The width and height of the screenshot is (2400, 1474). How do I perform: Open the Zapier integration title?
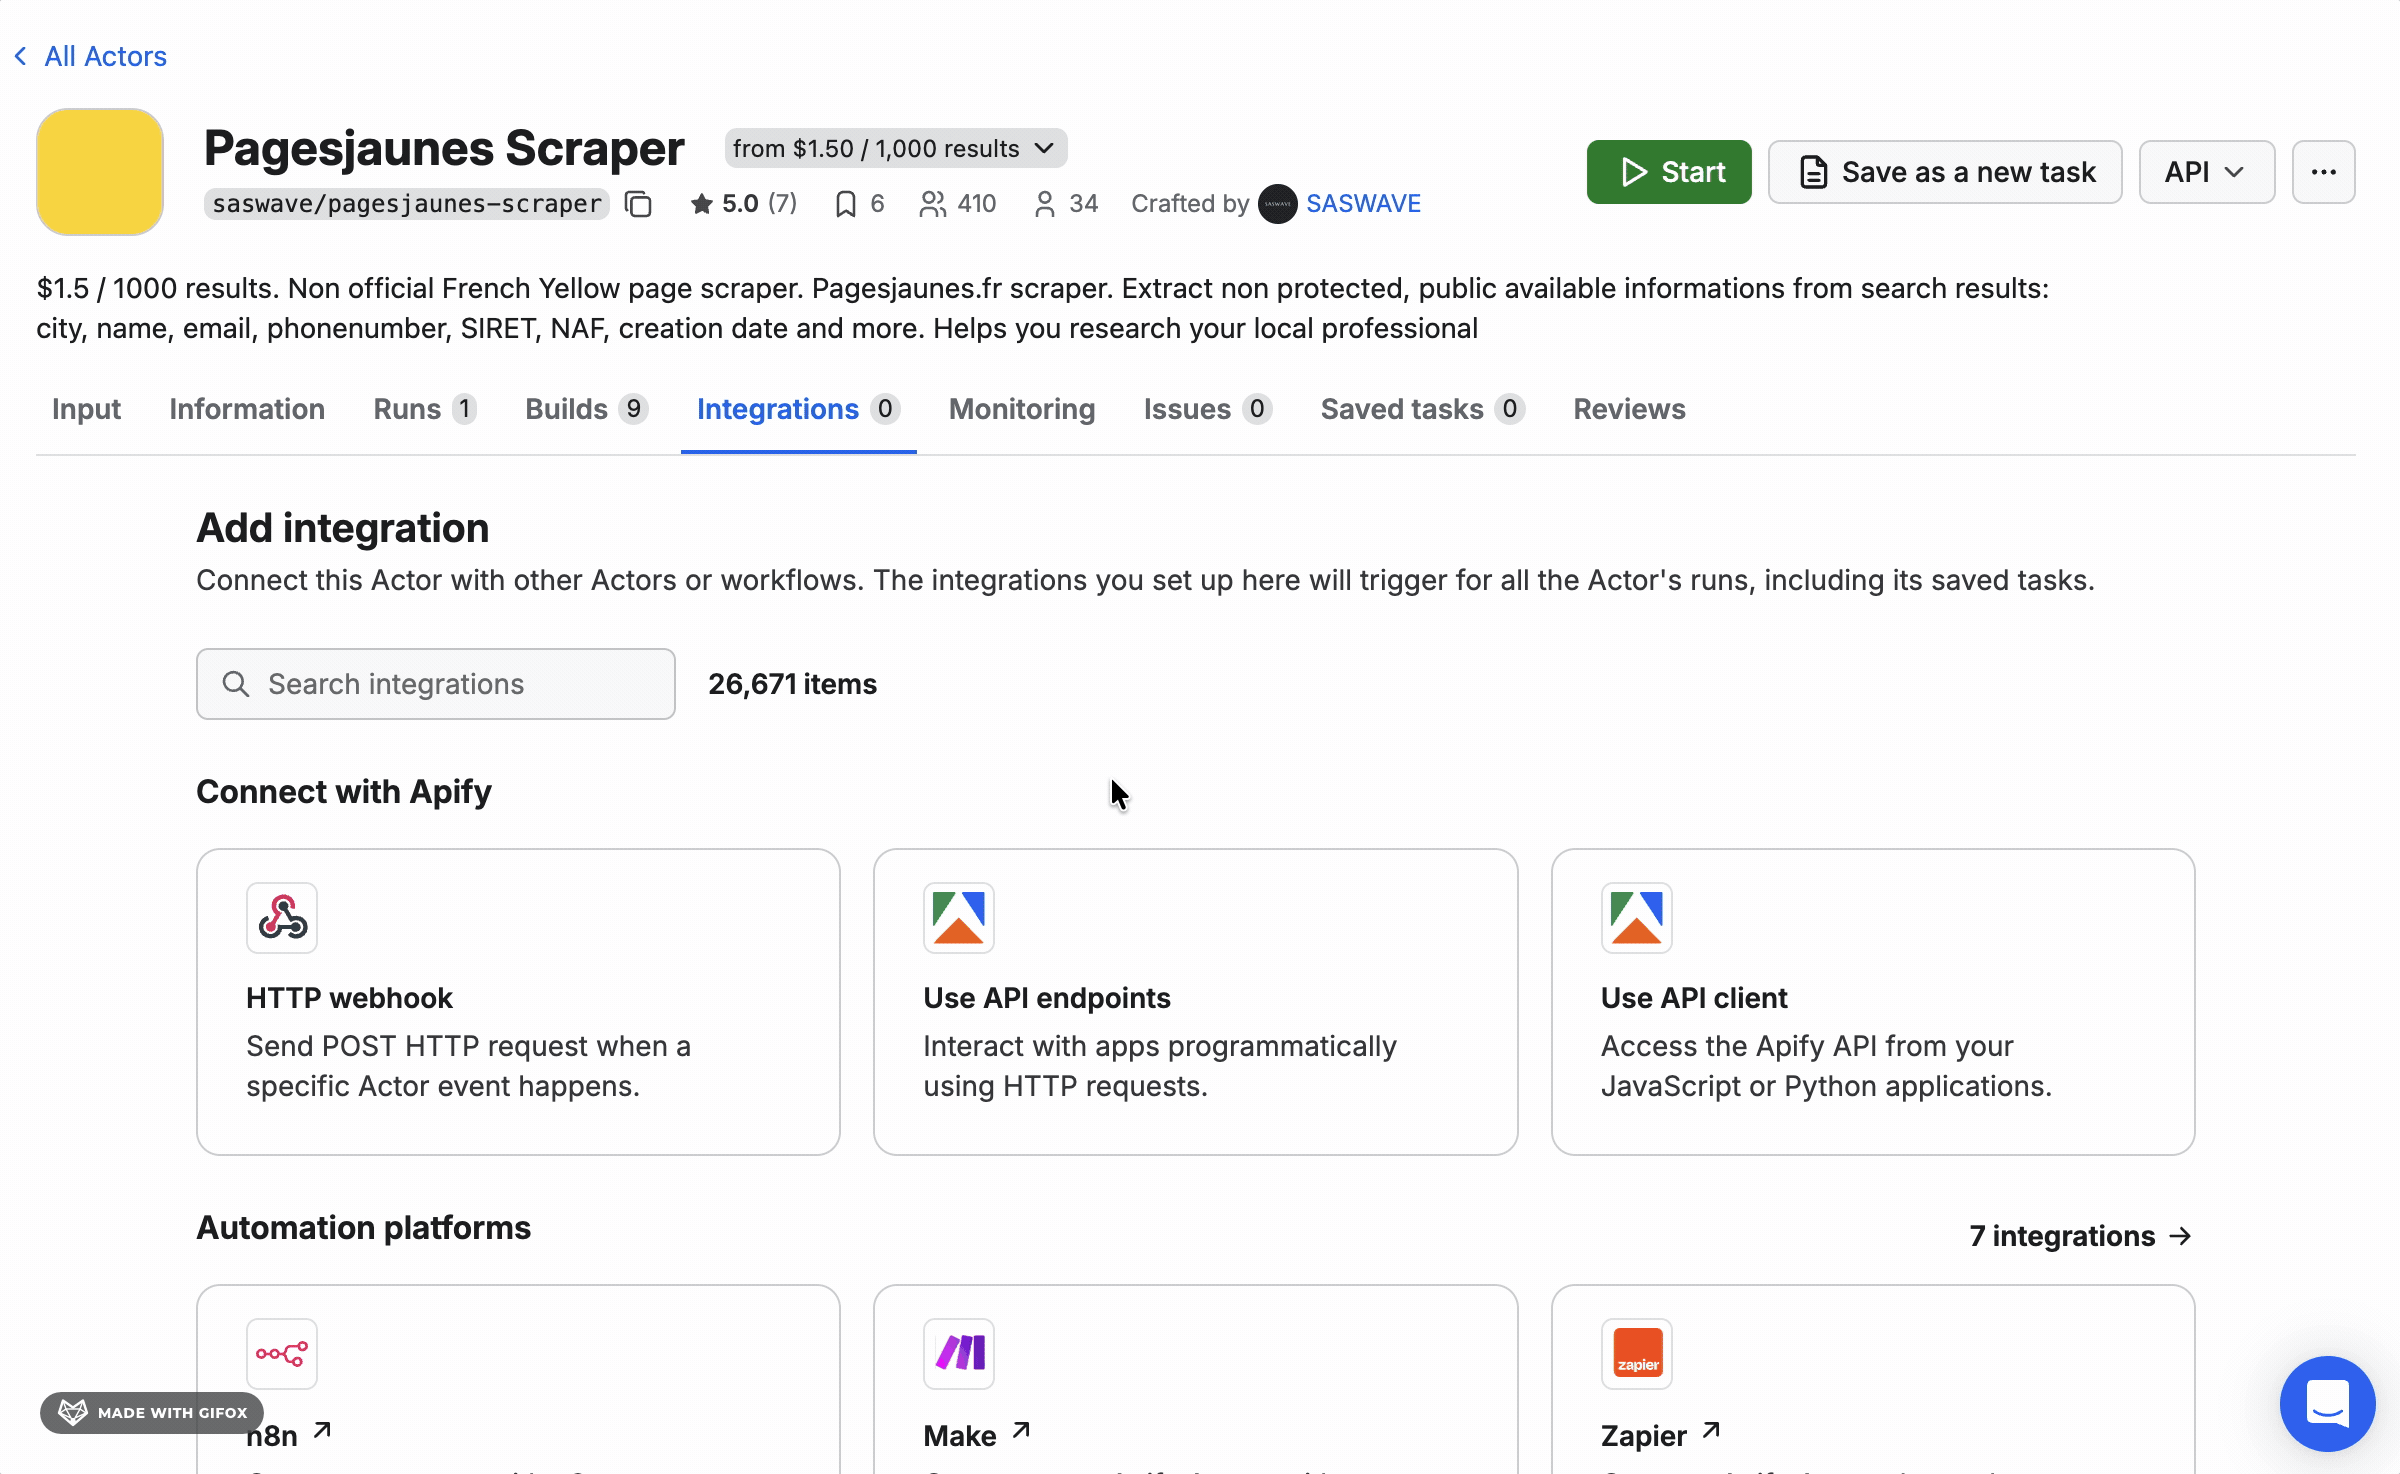[1644, 1436]
